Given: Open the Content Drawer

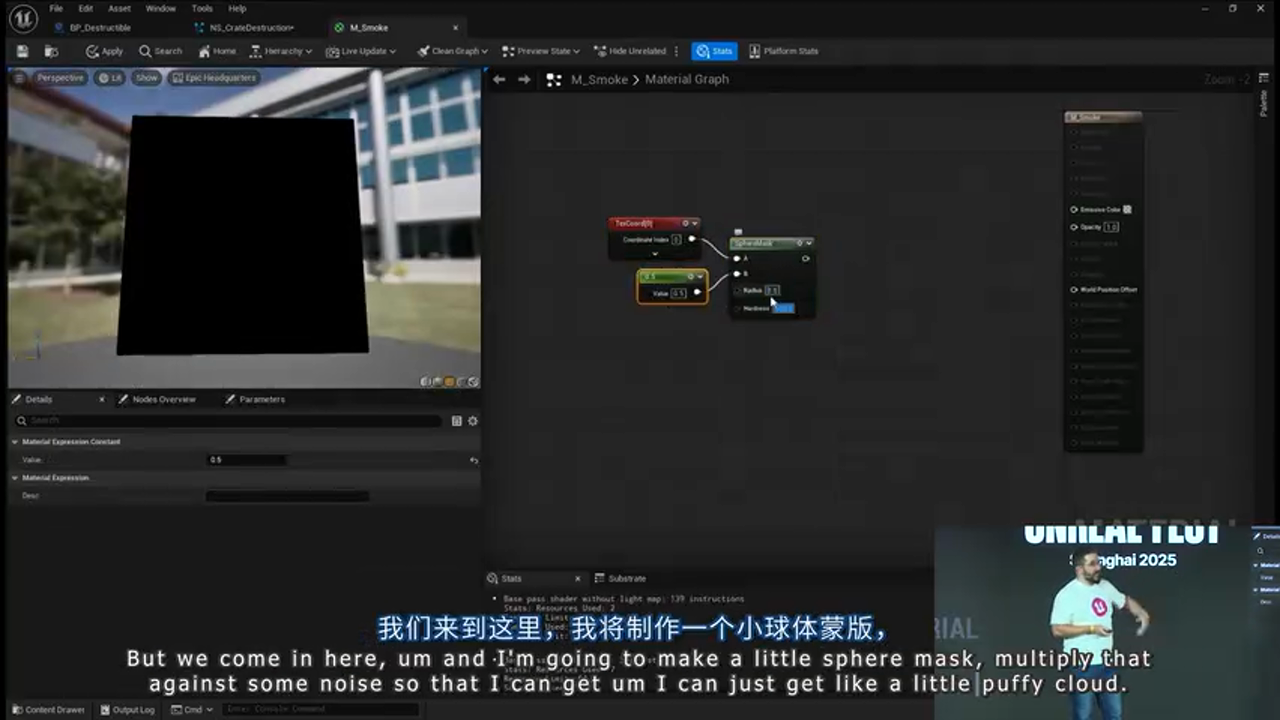Looking at the screenshot, I should (48, 709).
